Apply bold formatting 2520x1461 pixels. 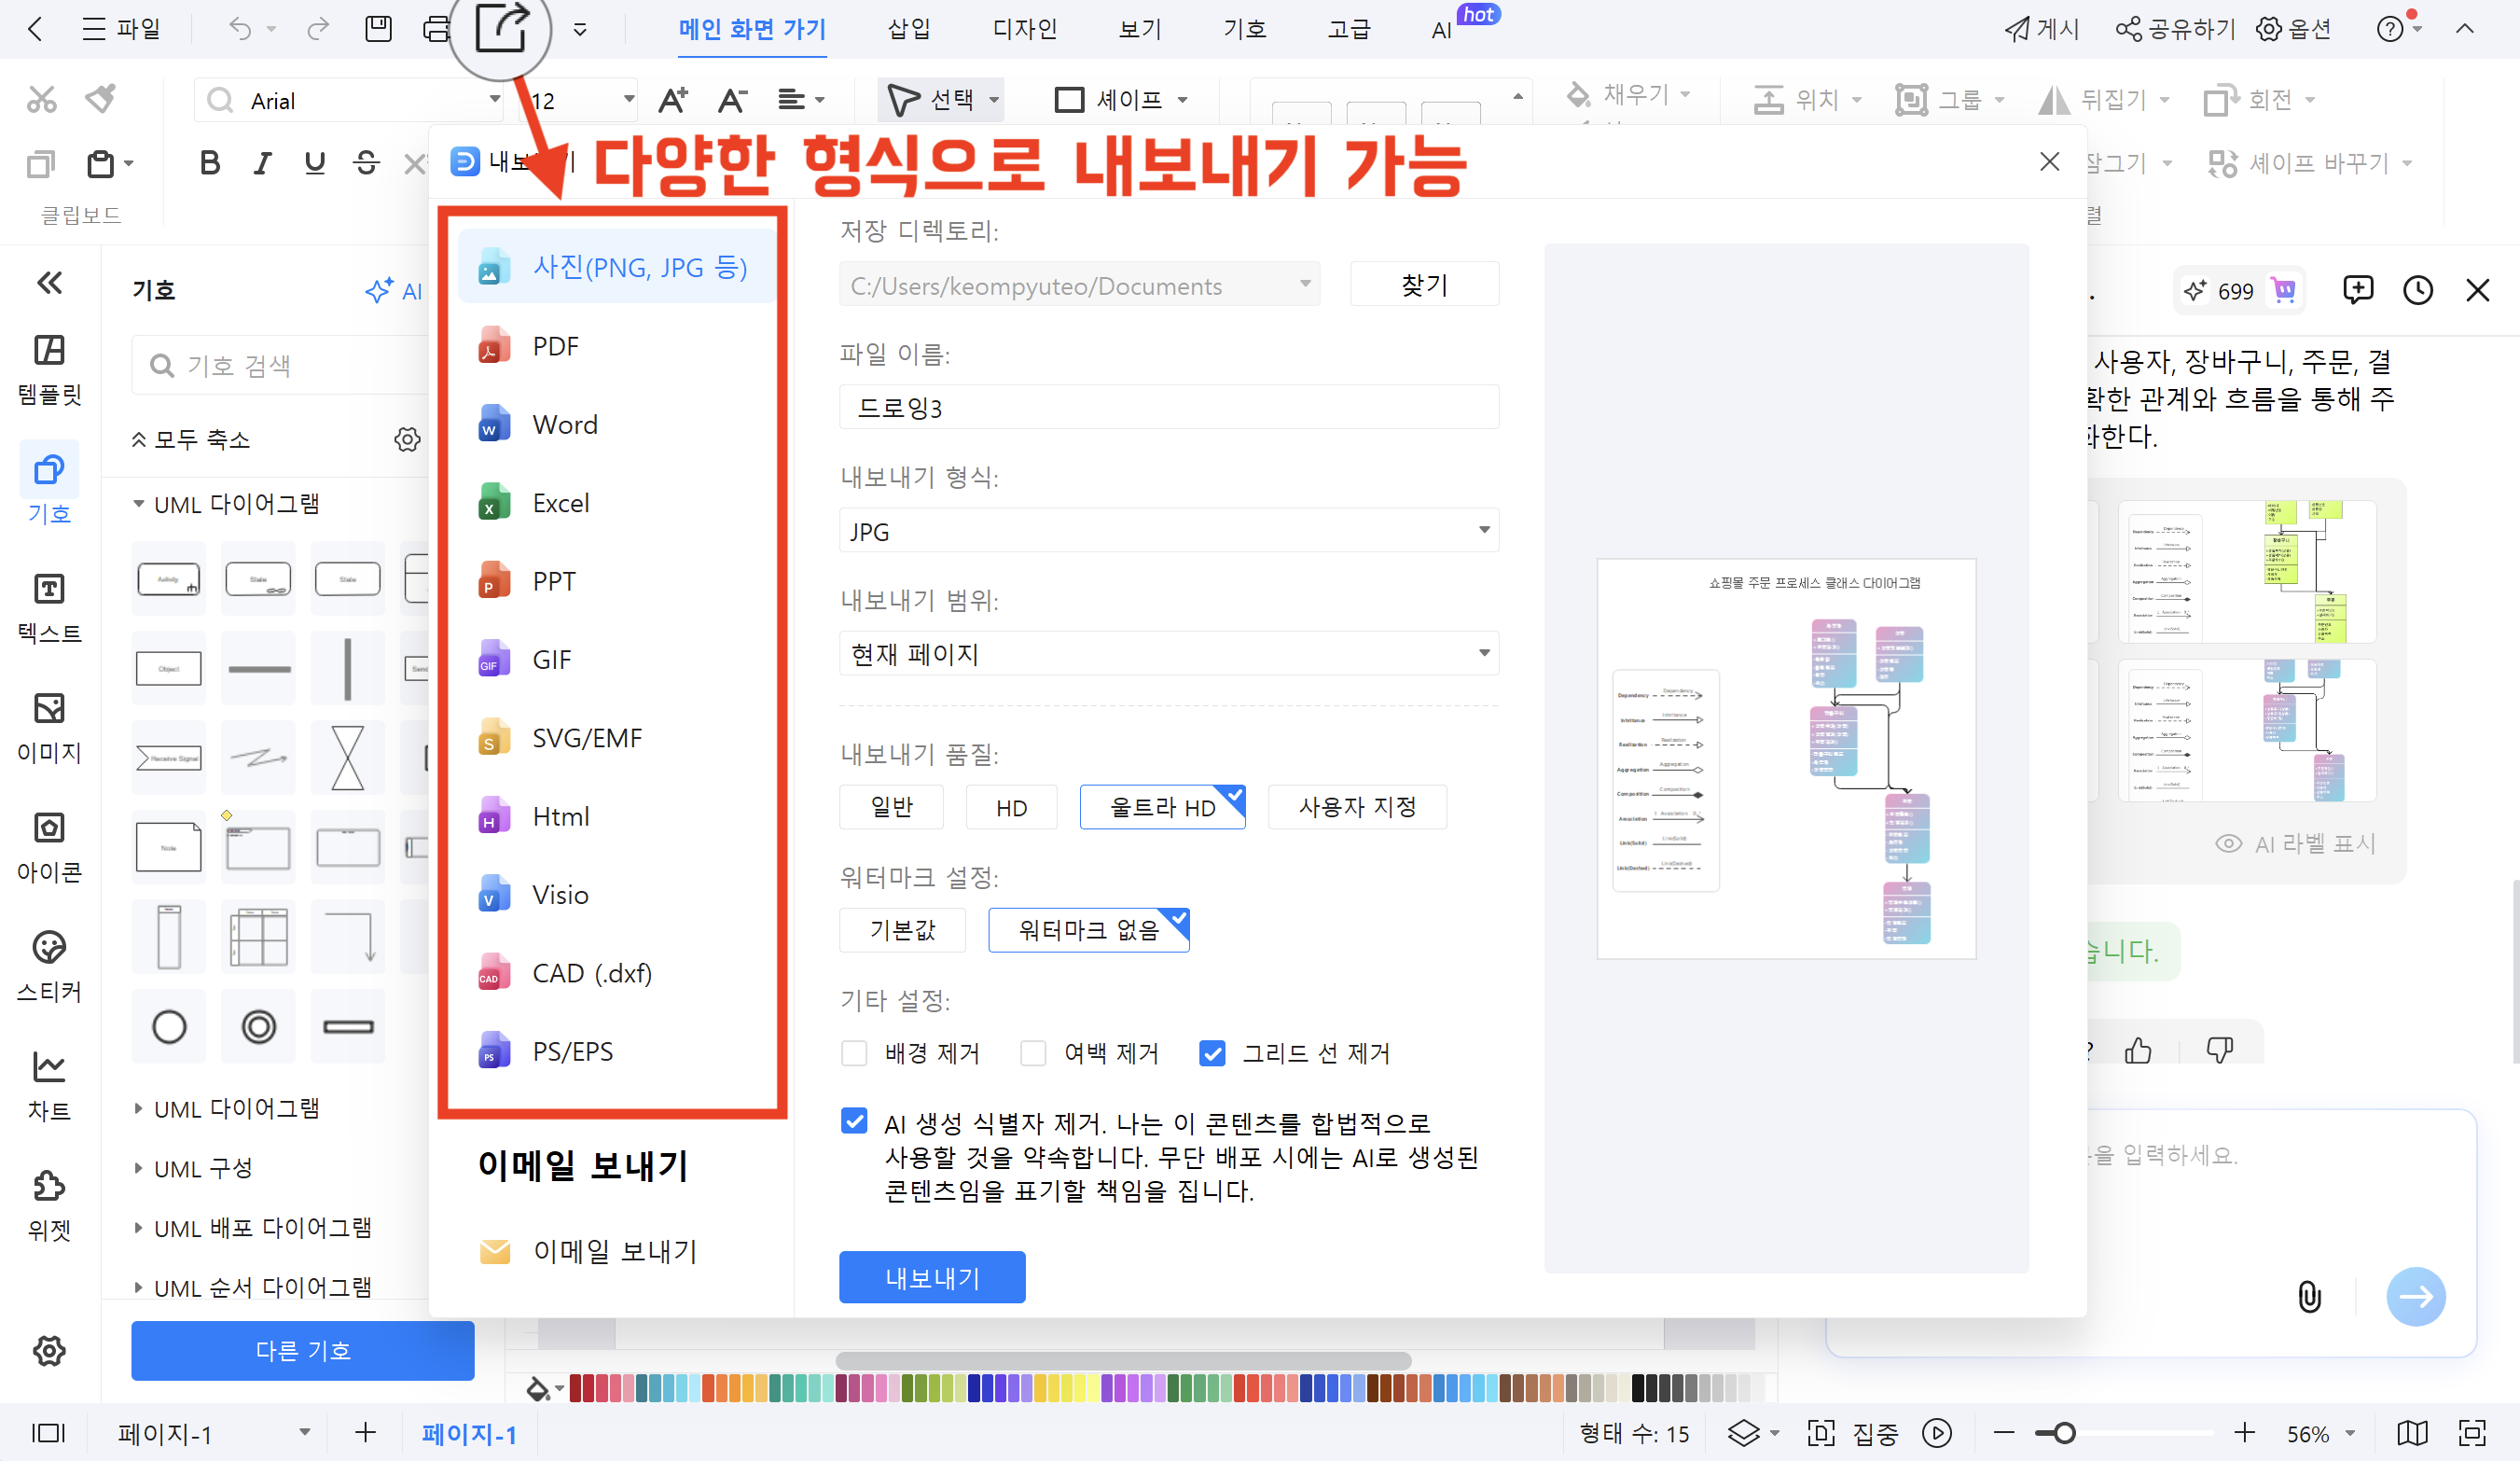(209, 162)
